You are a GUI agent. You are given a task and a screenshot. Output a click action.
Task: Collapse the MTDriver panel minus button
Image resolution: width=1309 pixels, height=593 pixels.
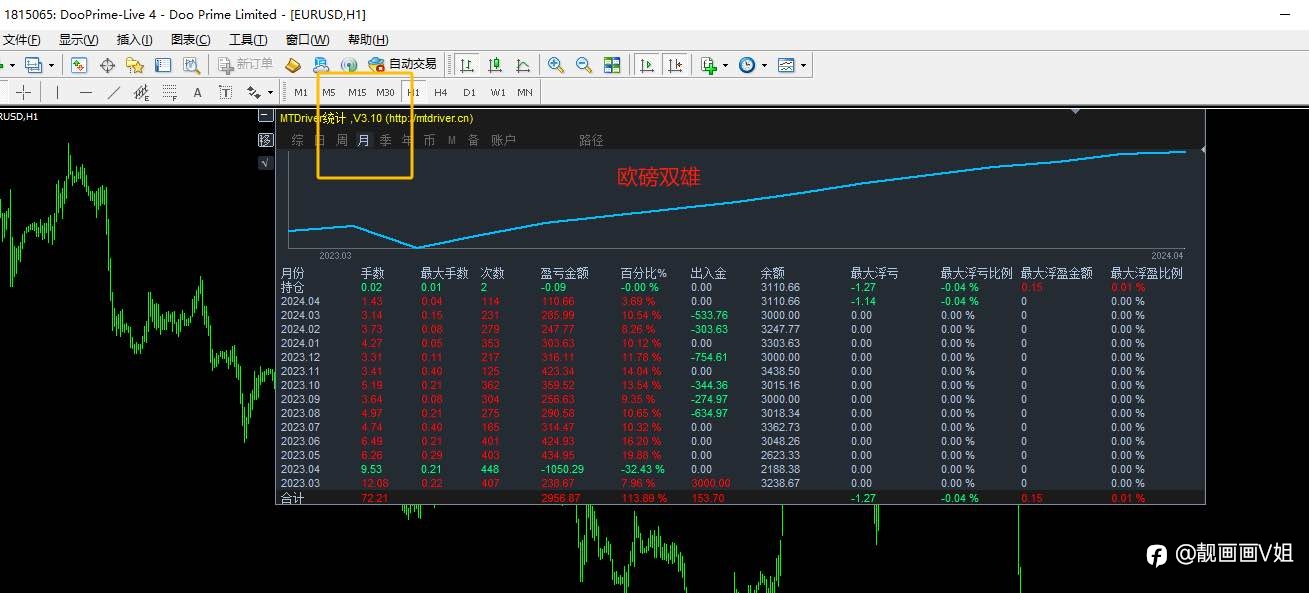tap(265, 116)
